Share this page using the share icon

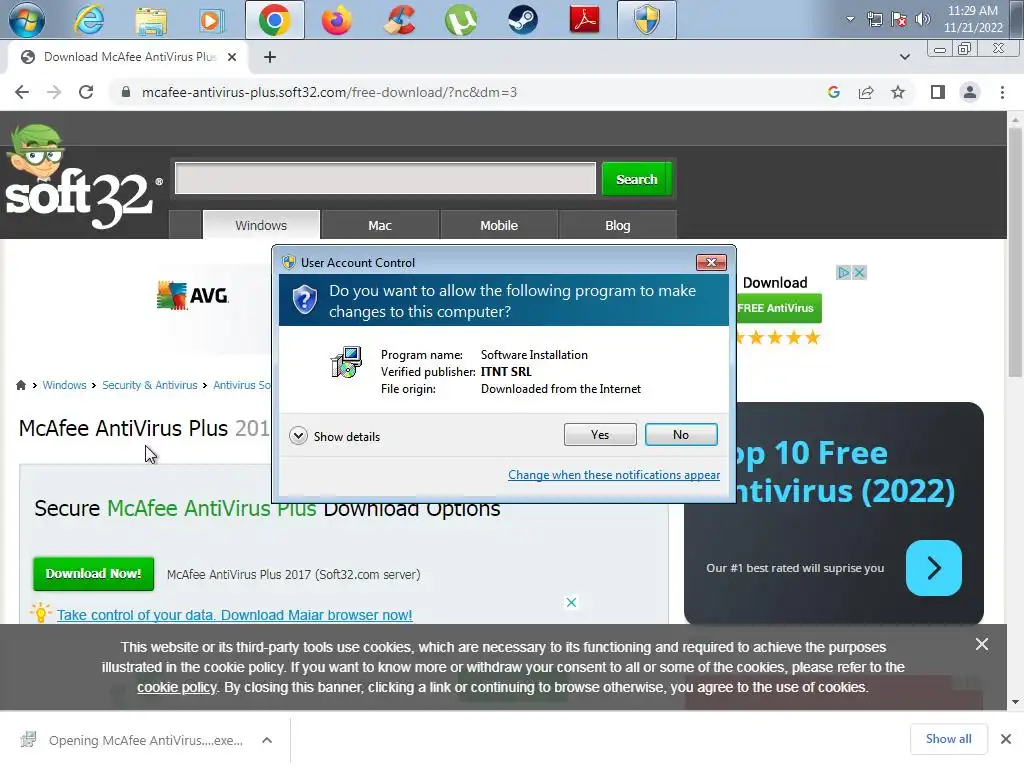866,92
